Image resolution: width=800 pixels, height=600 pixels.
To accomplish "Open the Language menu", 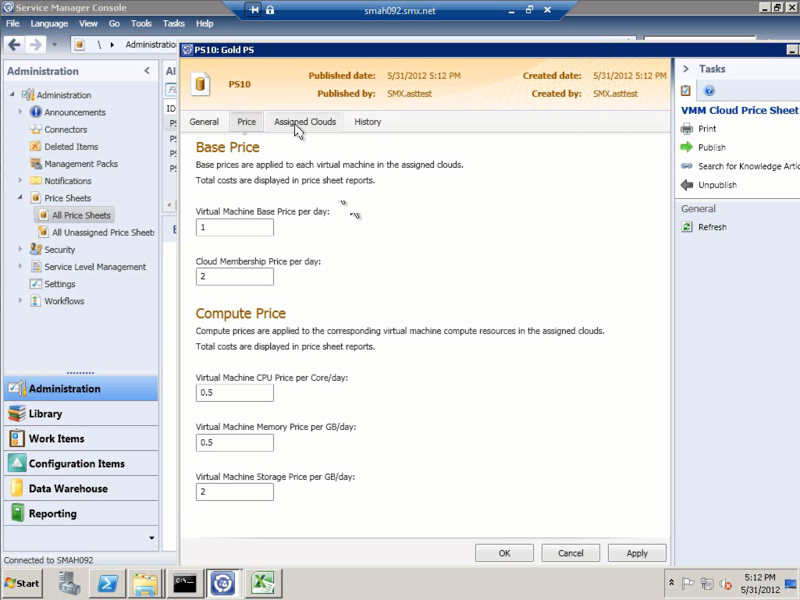I will click(49, 23).
